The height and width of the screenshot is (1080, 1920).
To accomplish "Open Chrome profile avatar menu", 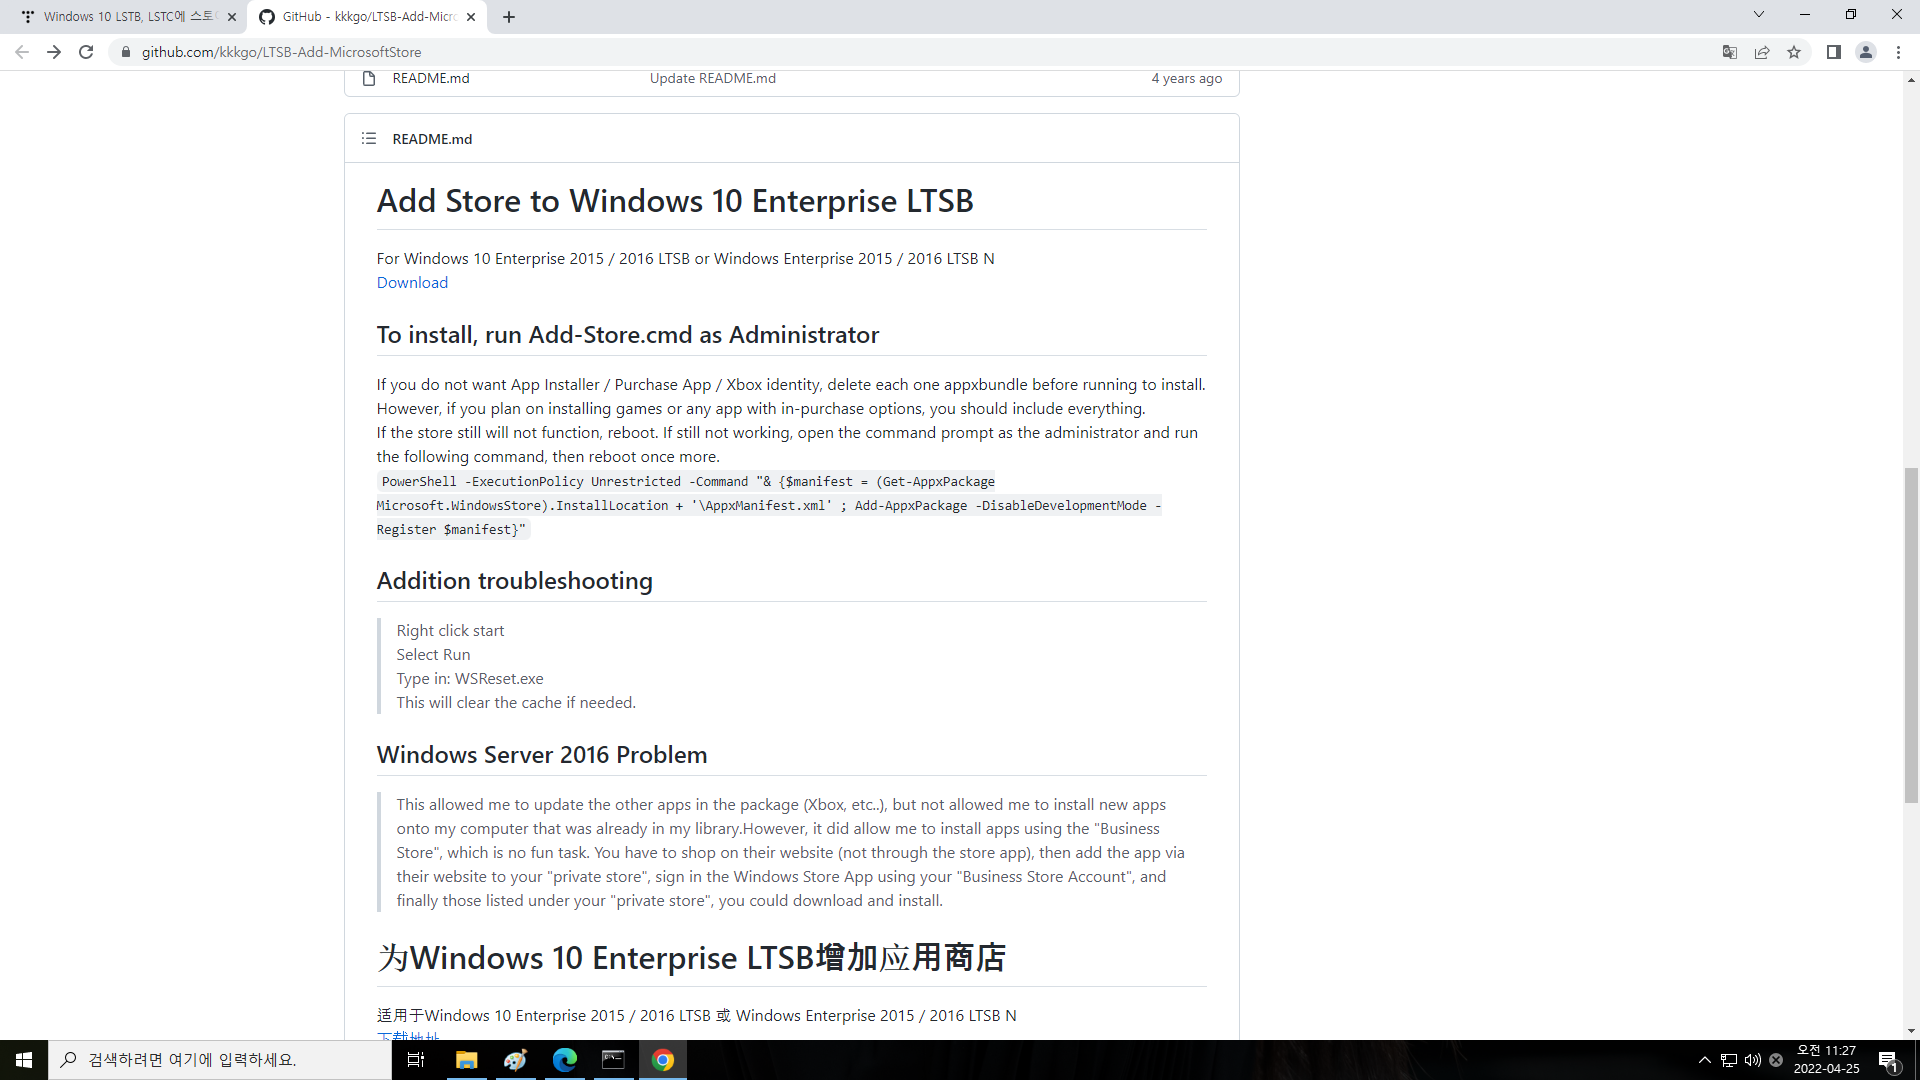I will pos(1866,52).
